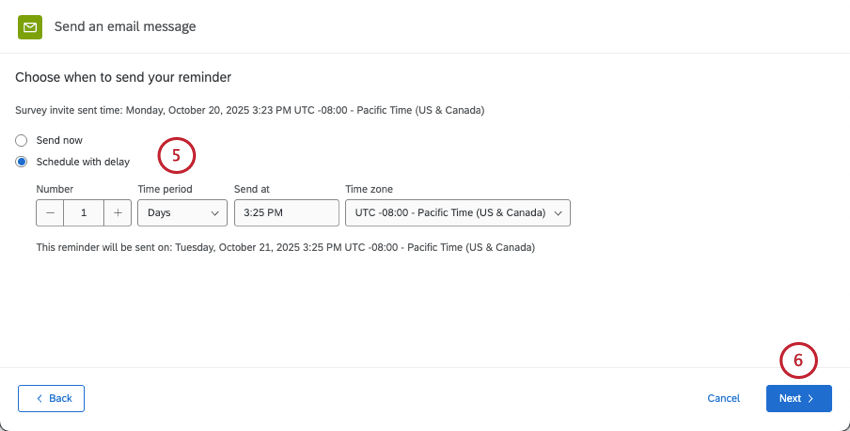
Task: Click the Send an email message title
Action: (x=125, y=27)
